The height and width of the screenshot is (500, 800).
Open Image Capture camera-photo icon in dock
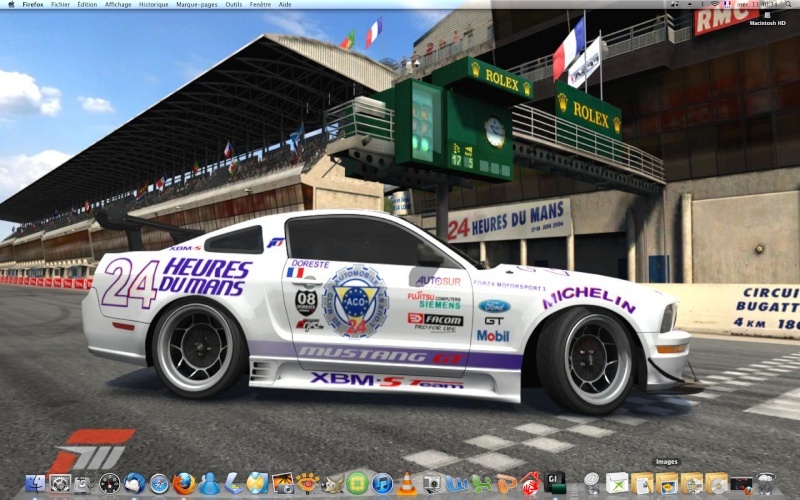pos(282,483)
